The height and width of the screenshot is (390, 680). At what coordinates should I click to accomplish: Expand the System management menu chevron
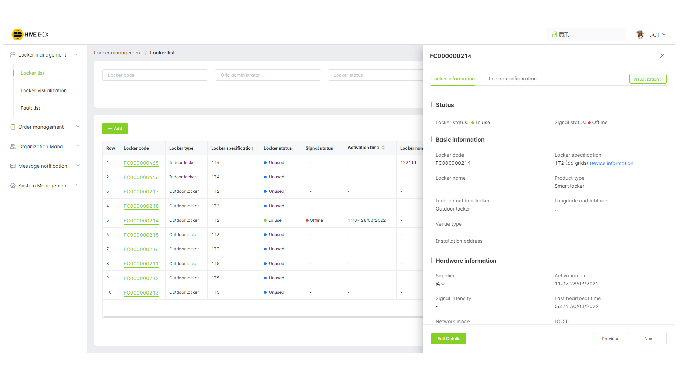click(77, 185)
